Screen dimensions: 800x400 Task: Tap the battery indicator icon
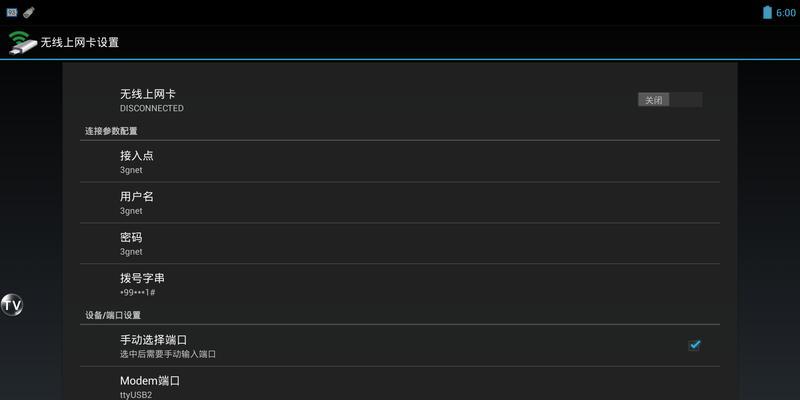coord(767,12)
